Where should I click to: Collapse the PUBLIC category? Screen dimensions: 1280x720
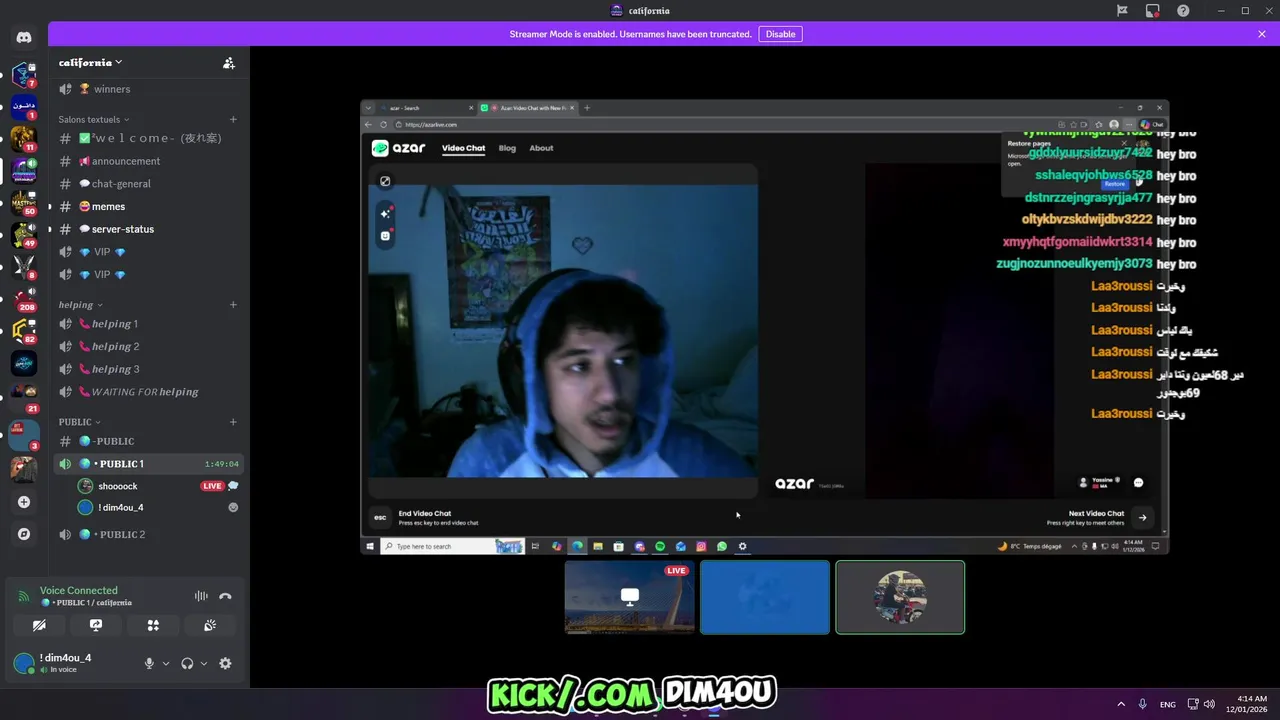(79, 422)
